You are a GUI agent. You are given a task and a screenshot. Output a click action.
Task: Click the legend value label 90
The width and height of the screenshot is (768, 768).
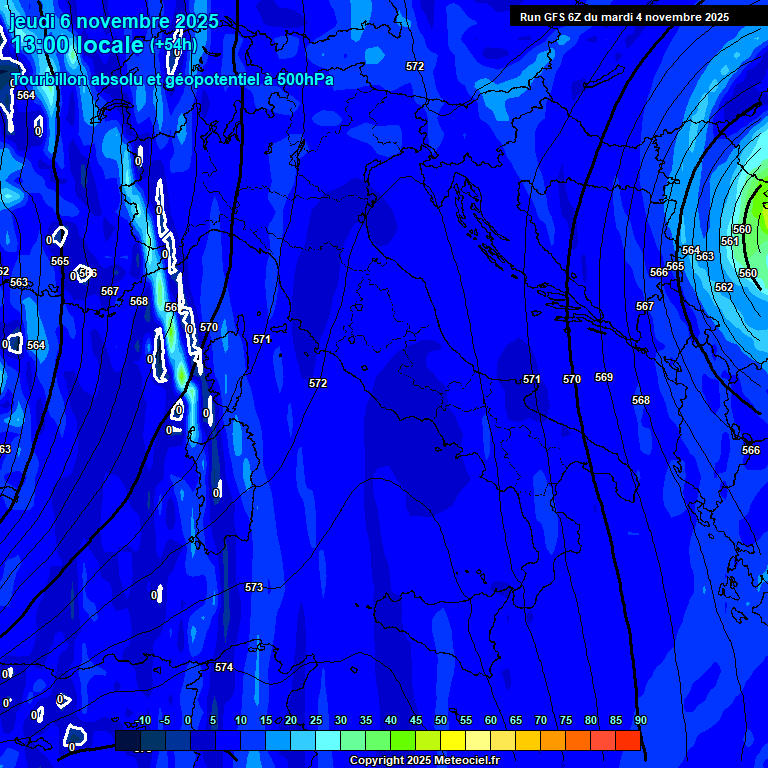coord(640,721)
